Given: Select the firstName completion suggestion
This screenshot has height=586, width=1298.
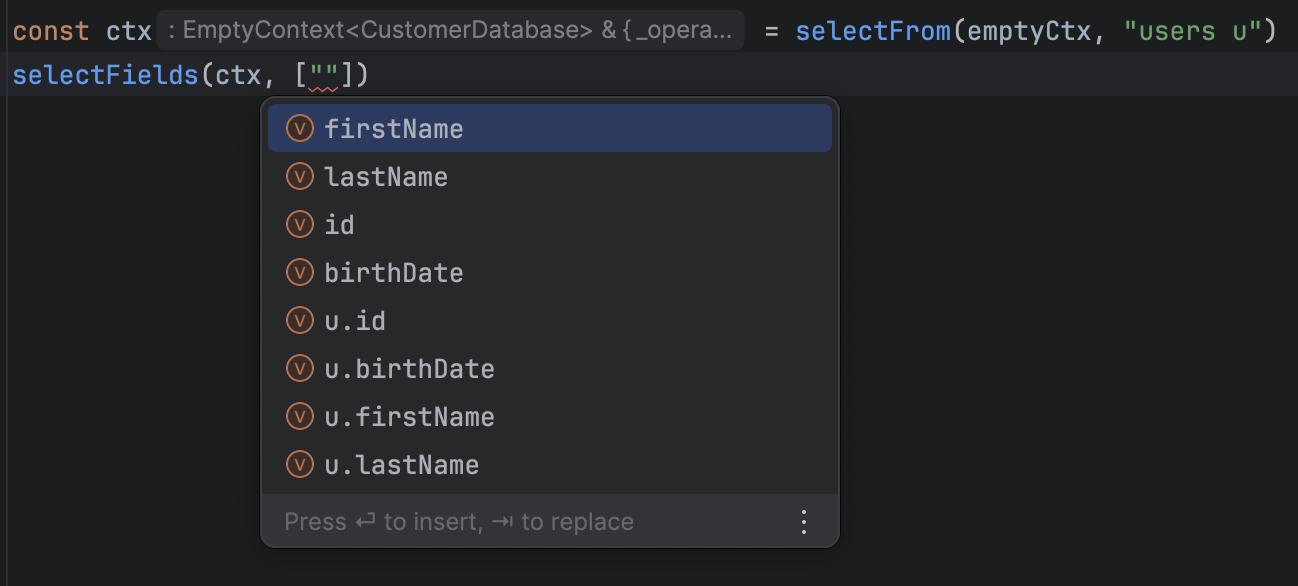Looking at the screenshot, I should click(549, 129).
